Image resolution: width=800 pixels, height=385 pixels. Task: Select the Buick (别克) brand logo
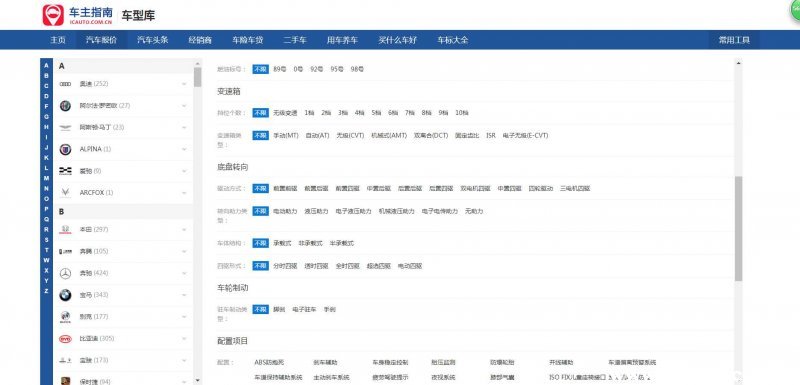pyautogui.click(x=65, y=317)
